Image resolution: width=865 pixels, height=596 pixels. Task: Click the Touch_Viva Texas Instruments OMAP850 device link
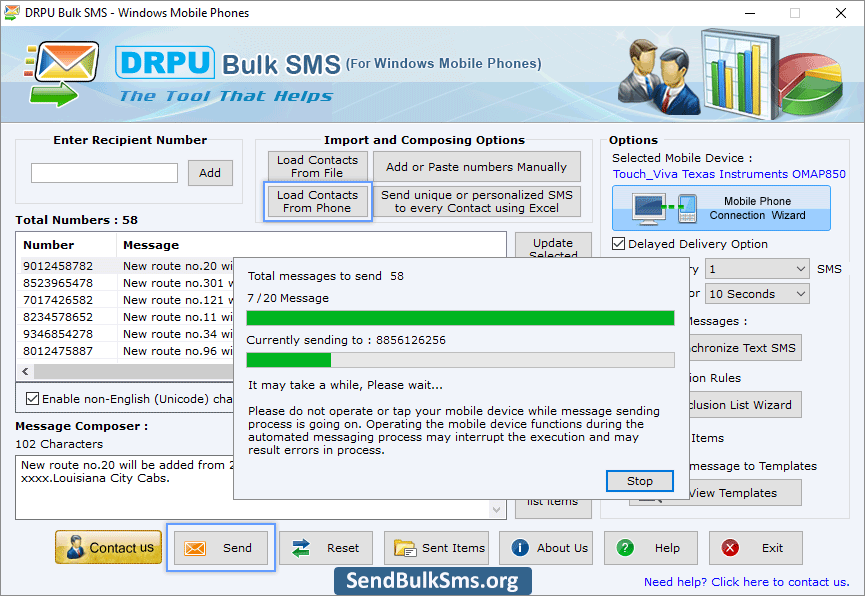click(x=729, y=174)
